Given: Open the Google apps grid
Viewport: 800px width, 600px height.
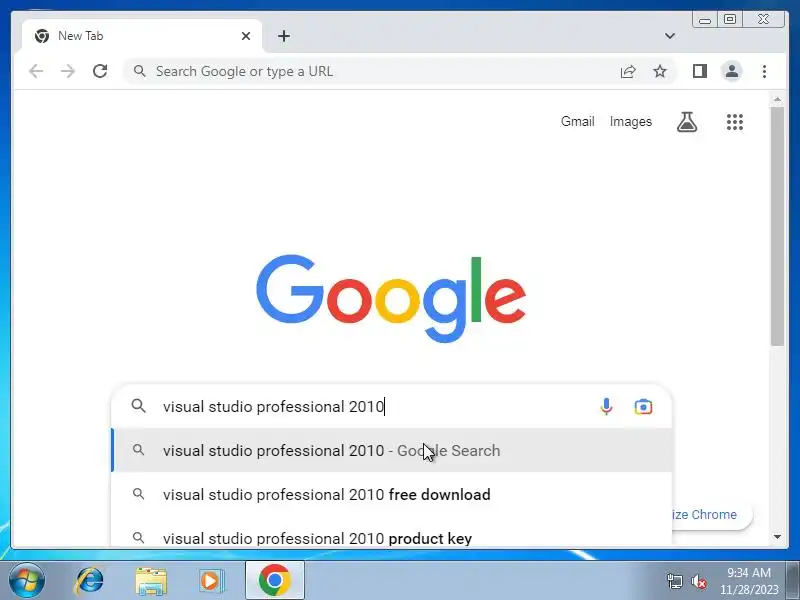Looking at the screenshot, I should 735,122.
